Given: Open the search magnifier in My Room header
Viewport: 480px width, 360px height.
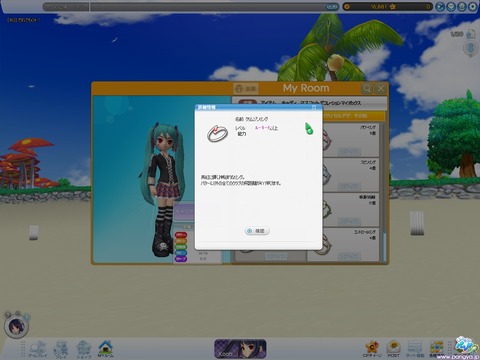Looking at the screenshot, I should click(x=367, y=88).
